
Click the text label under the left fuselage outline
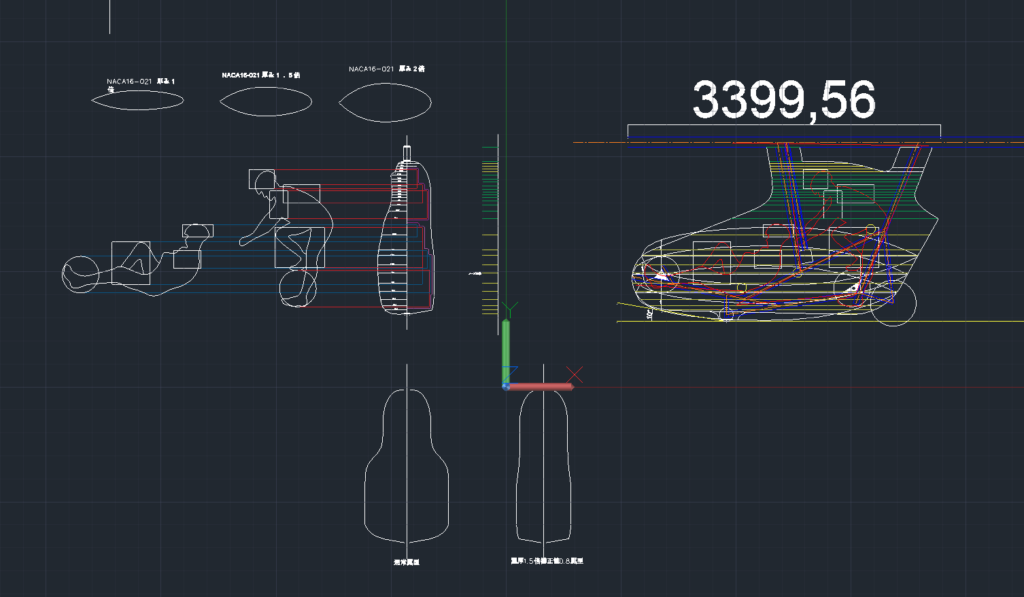click(406, 563)
